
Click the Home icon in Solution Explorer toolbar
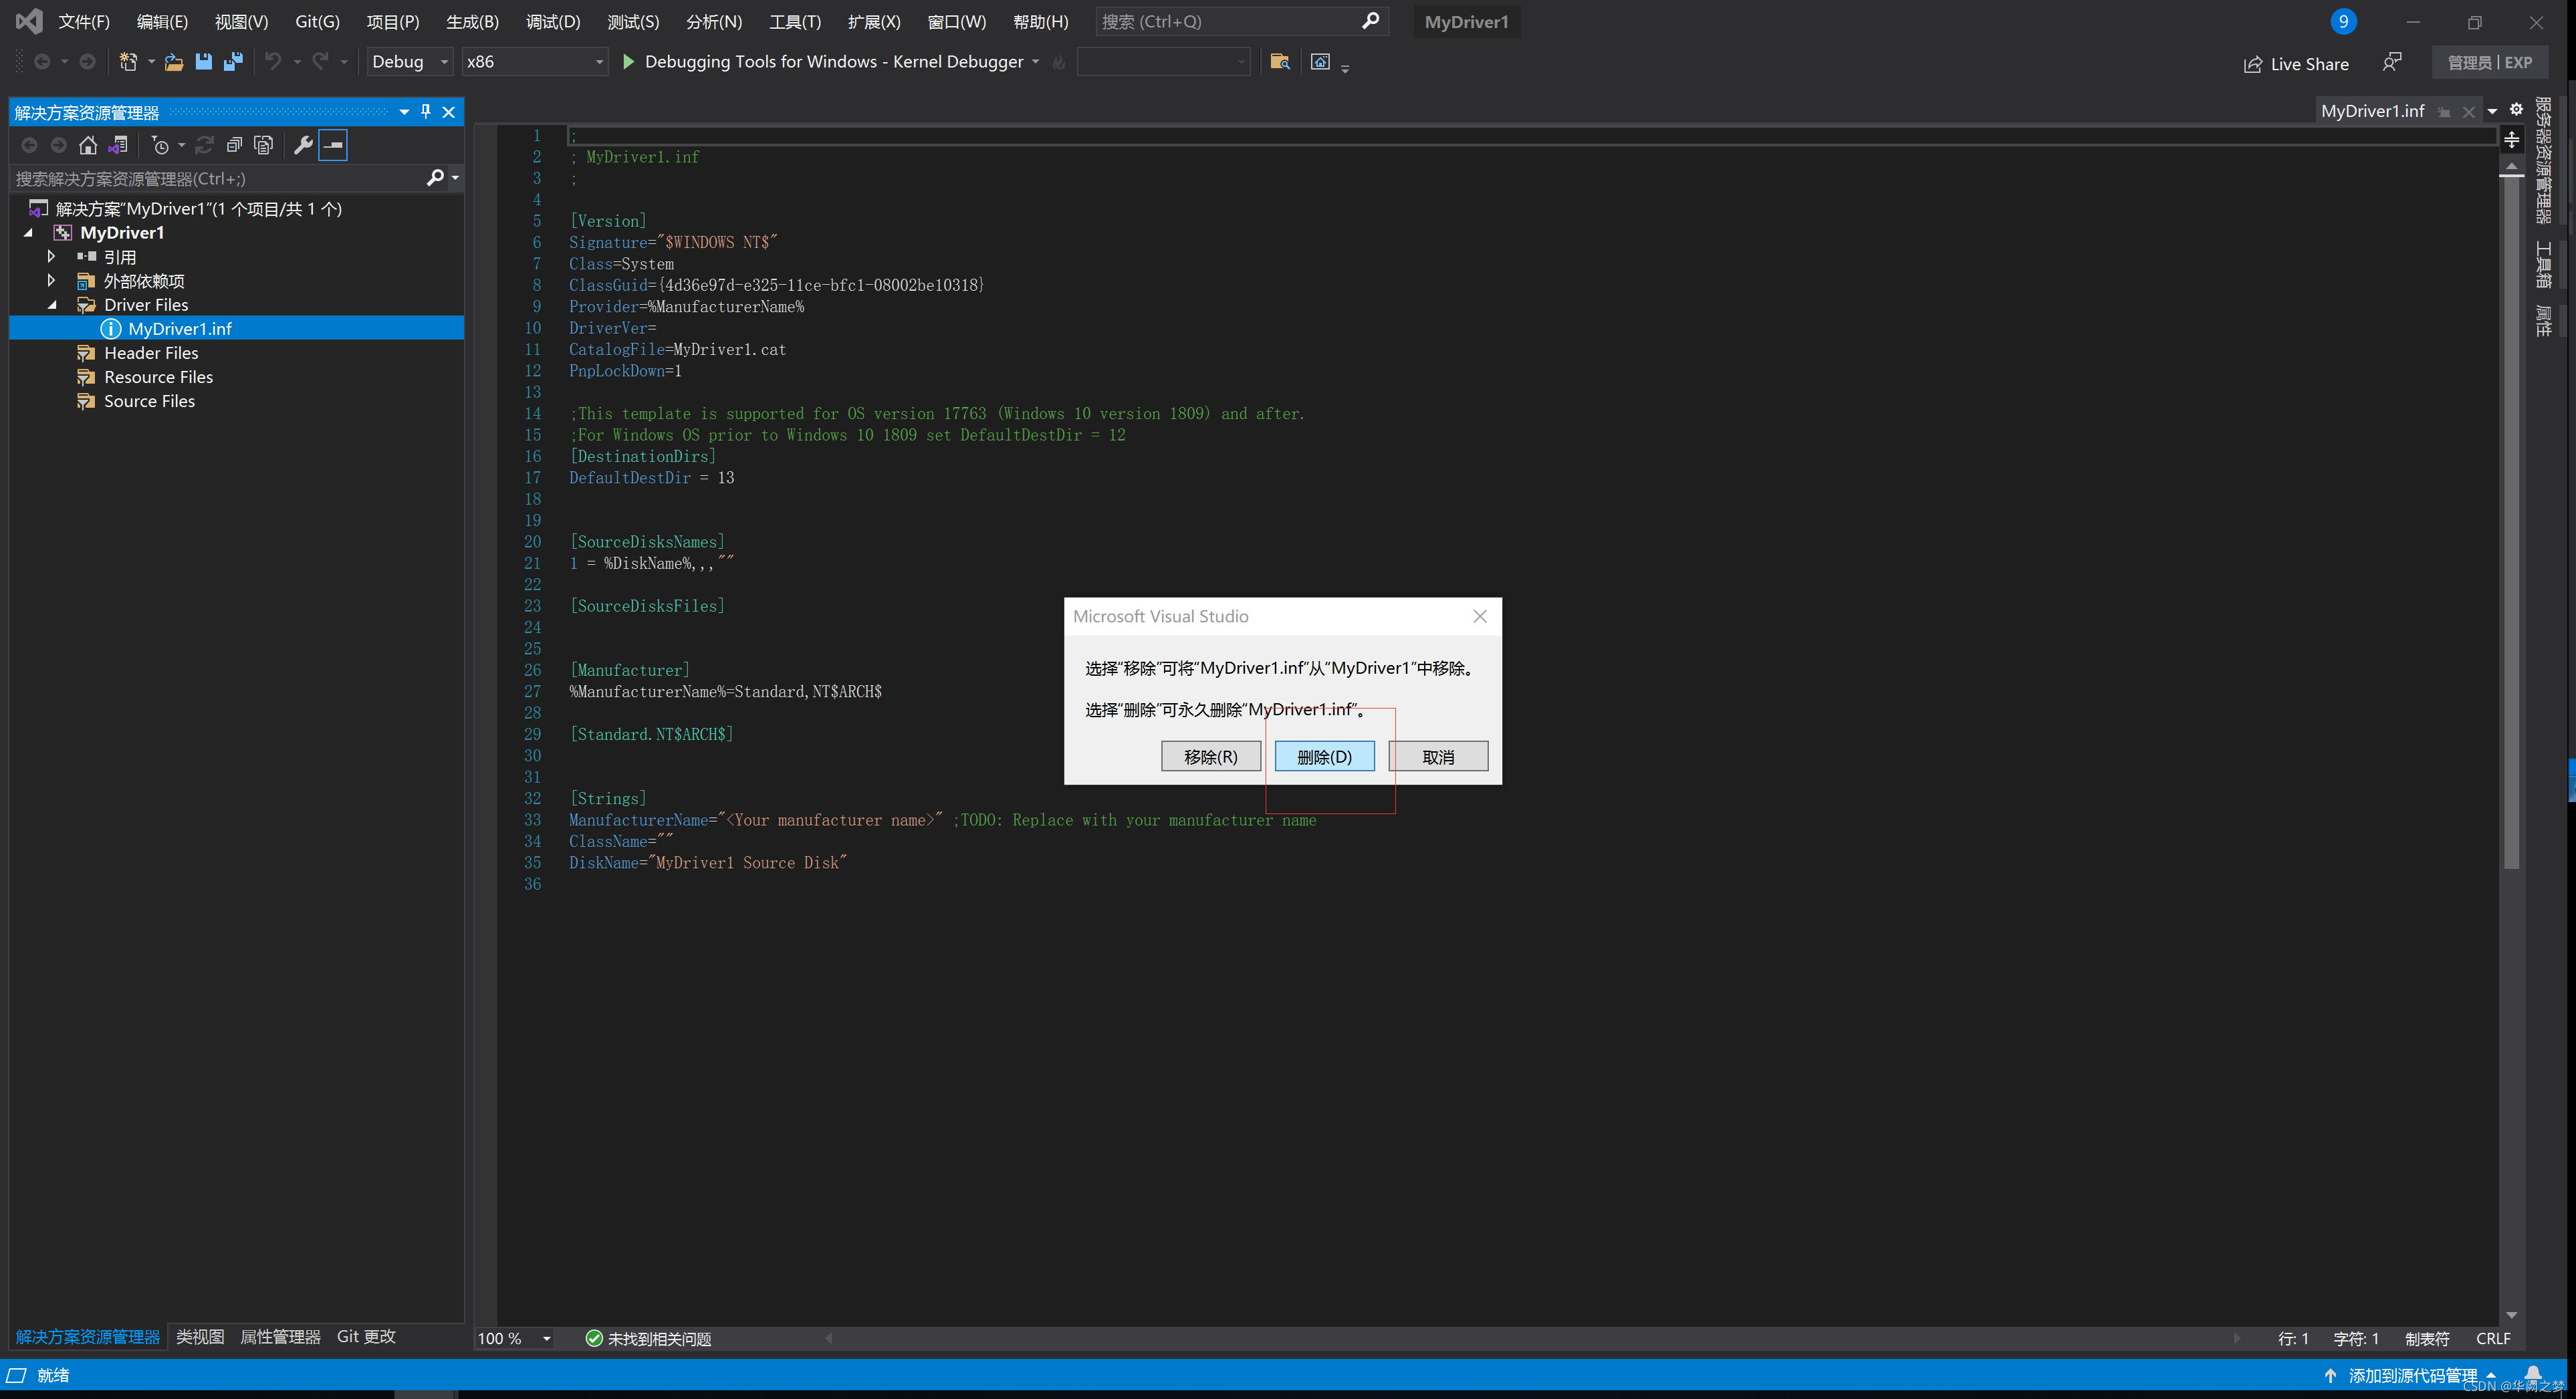[x=88, y=145]
